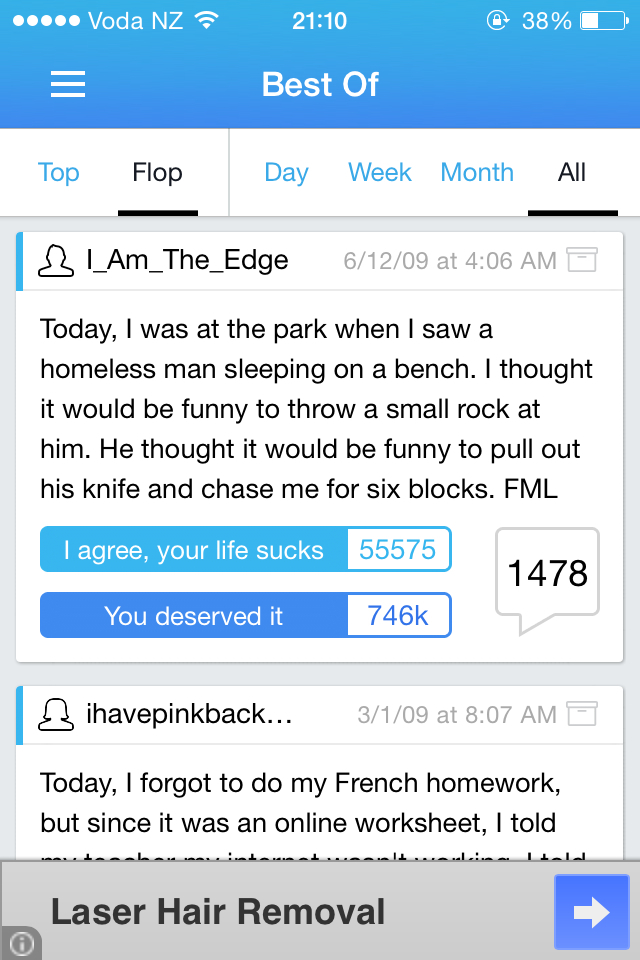Image resolution: width=640 pixels, height=960 pixels.
Task: Tap the blue arrow on the ad
Action: pos(591,912)
